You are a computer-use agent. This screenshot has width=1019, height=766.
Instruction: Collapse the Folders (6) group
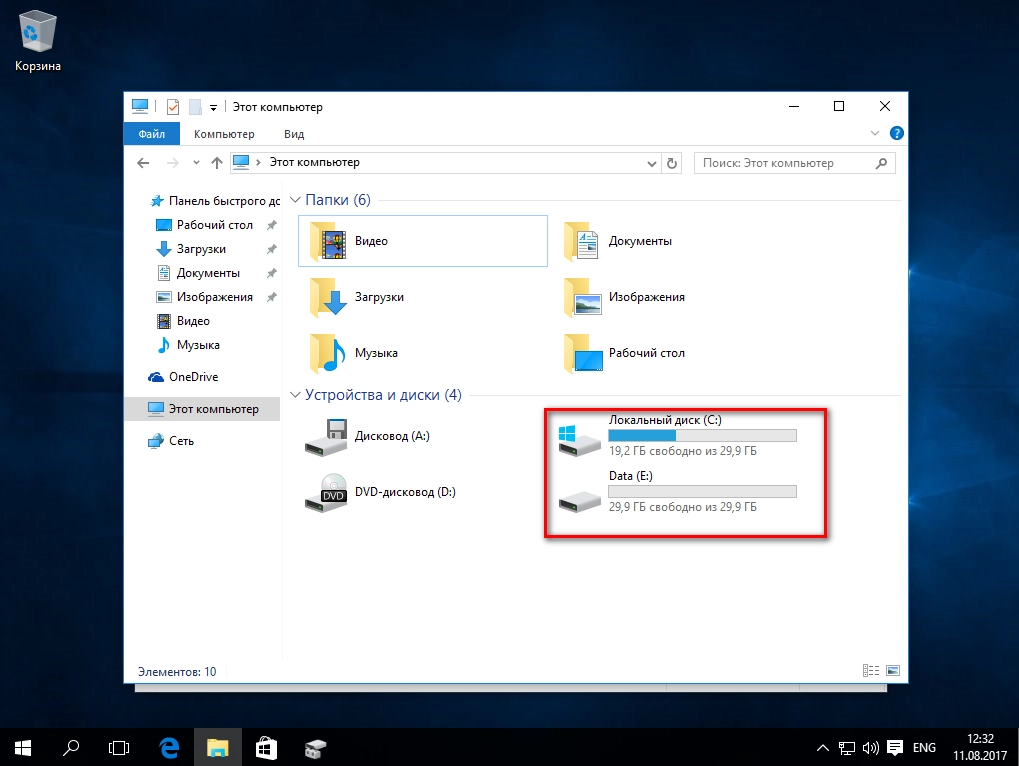(x=295, y=200)
